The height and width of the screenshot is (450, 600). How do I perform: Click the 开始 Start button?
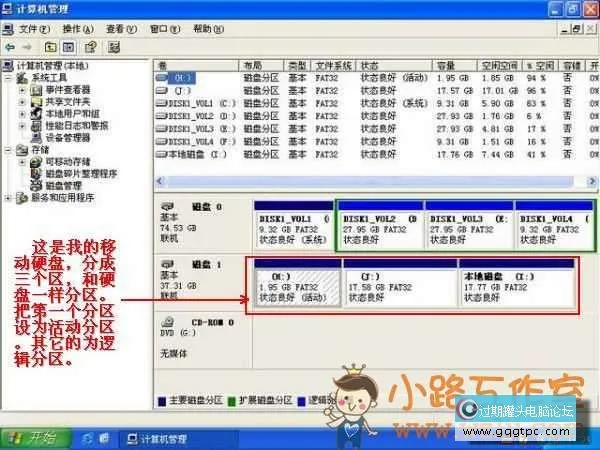(x=36, y=438)
